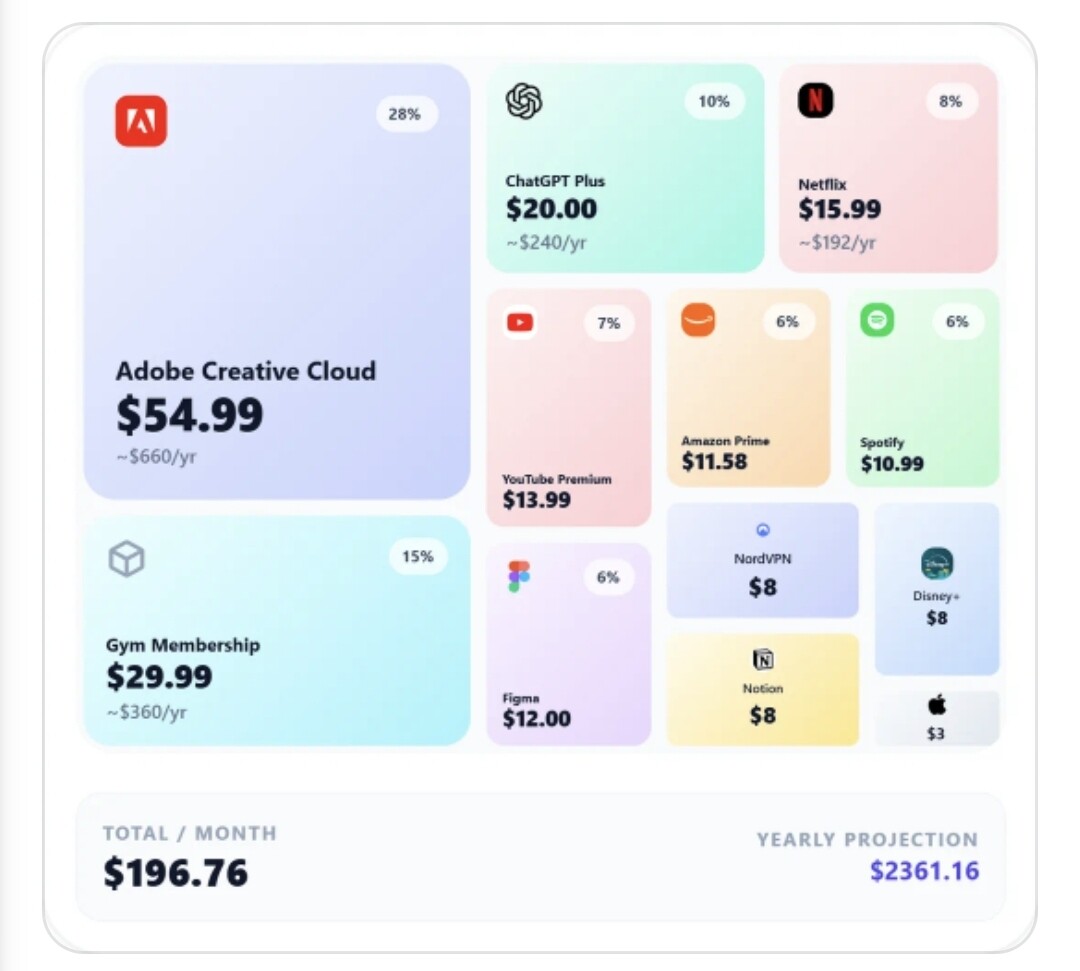Click the $54.99 Adobe price text
Screen dimensions: 1080x971
(190, 415)
